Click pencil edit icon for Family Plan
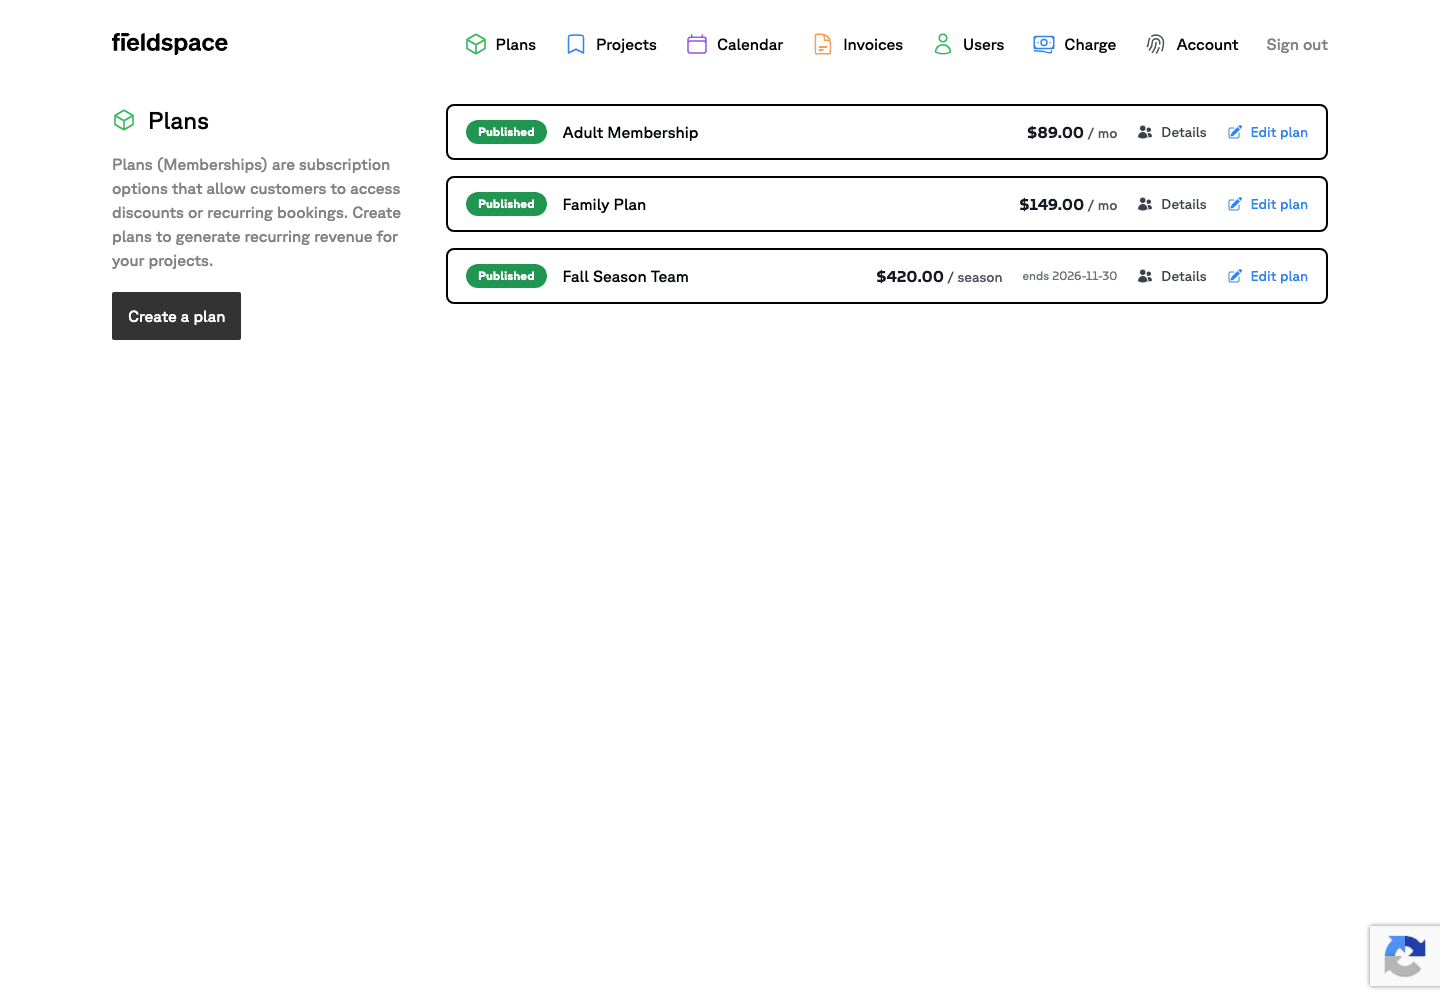This screenshot has height=1000, width=1440. 1235,204
